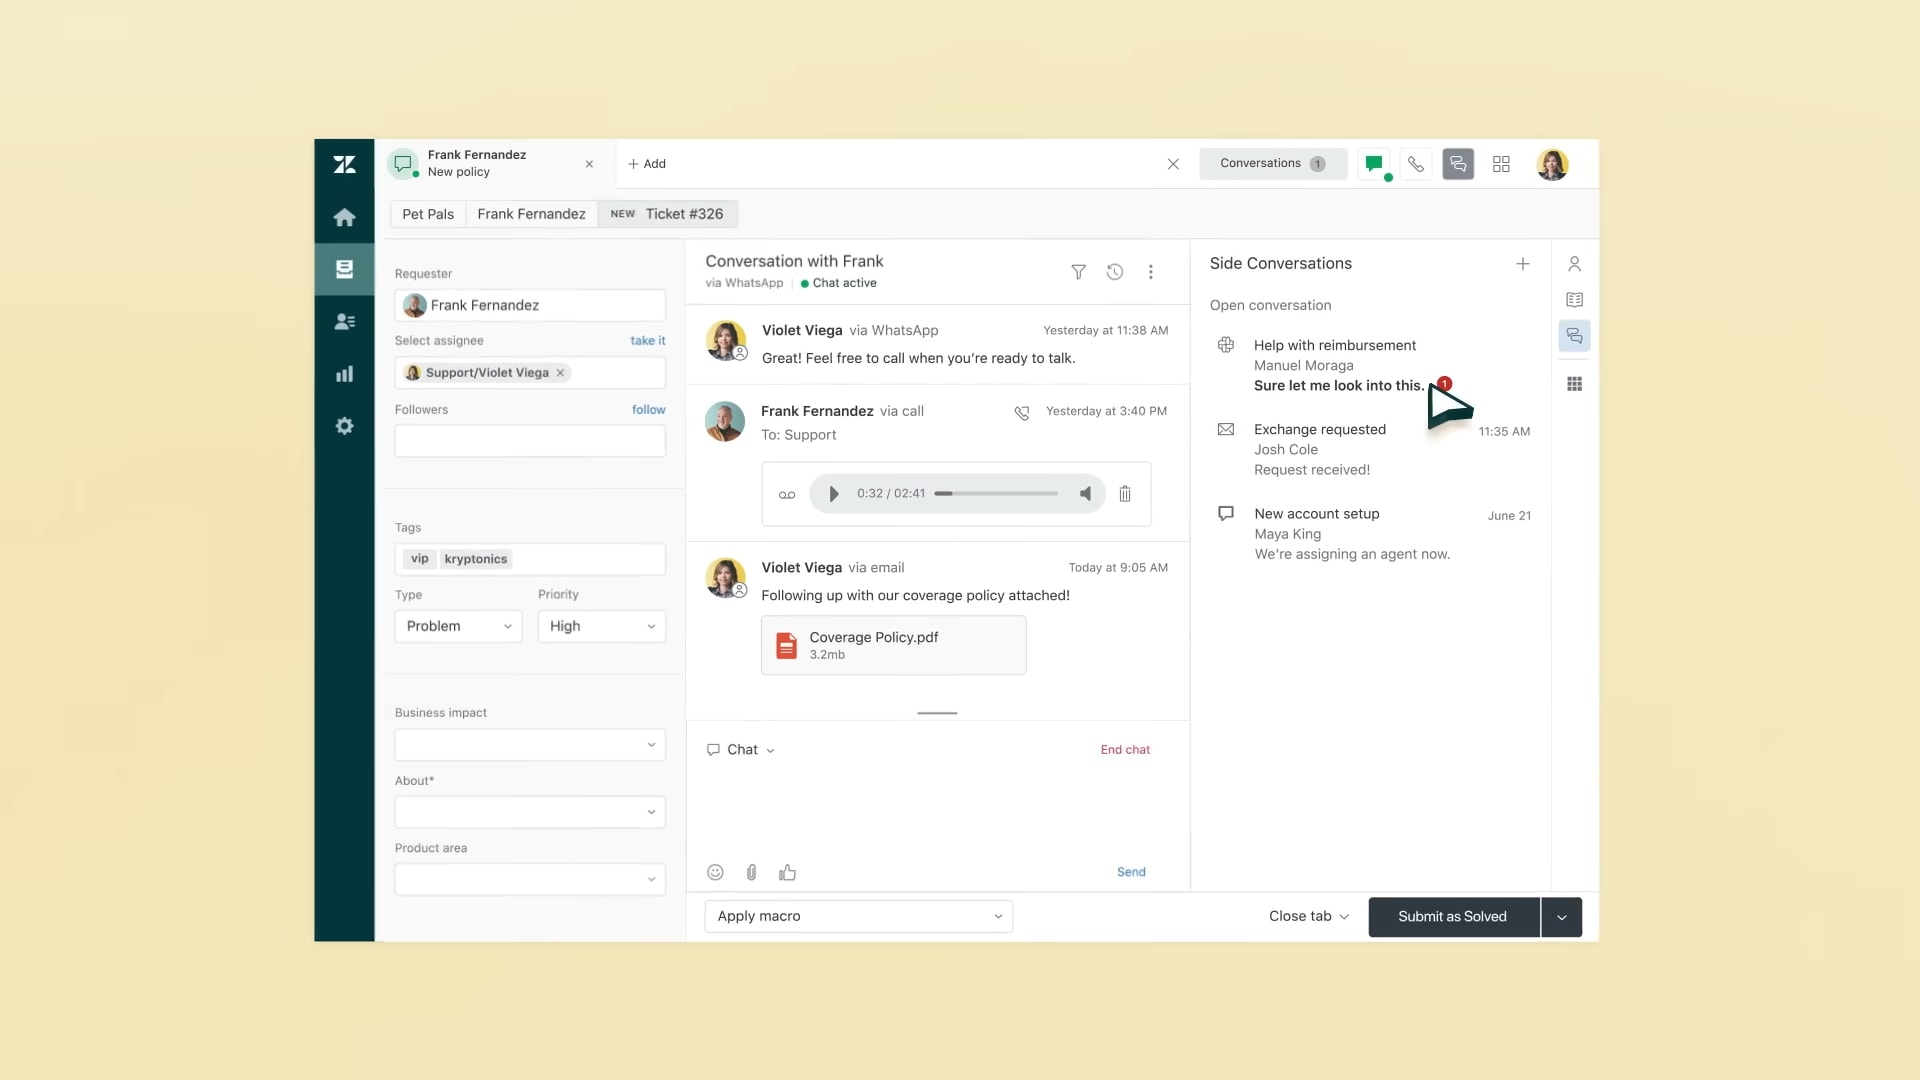Switch to the Pet Pals tab
The height and width of the screenshot is (1080, 1920).
coord(428,213)
